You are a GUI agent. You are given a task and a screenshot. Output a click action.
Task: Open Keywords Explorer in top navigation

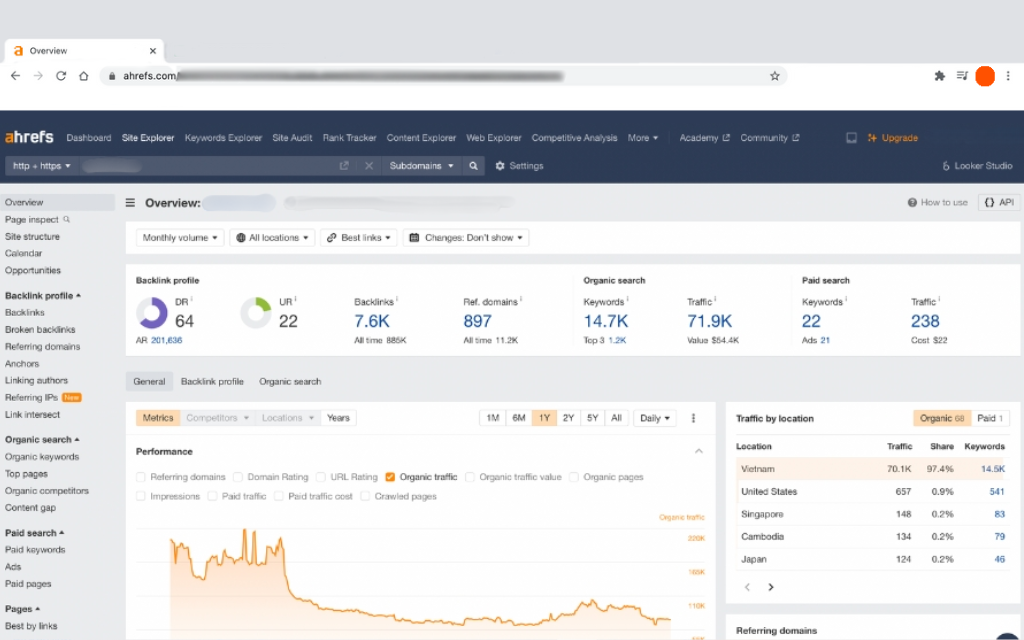(x=223, y=138)
